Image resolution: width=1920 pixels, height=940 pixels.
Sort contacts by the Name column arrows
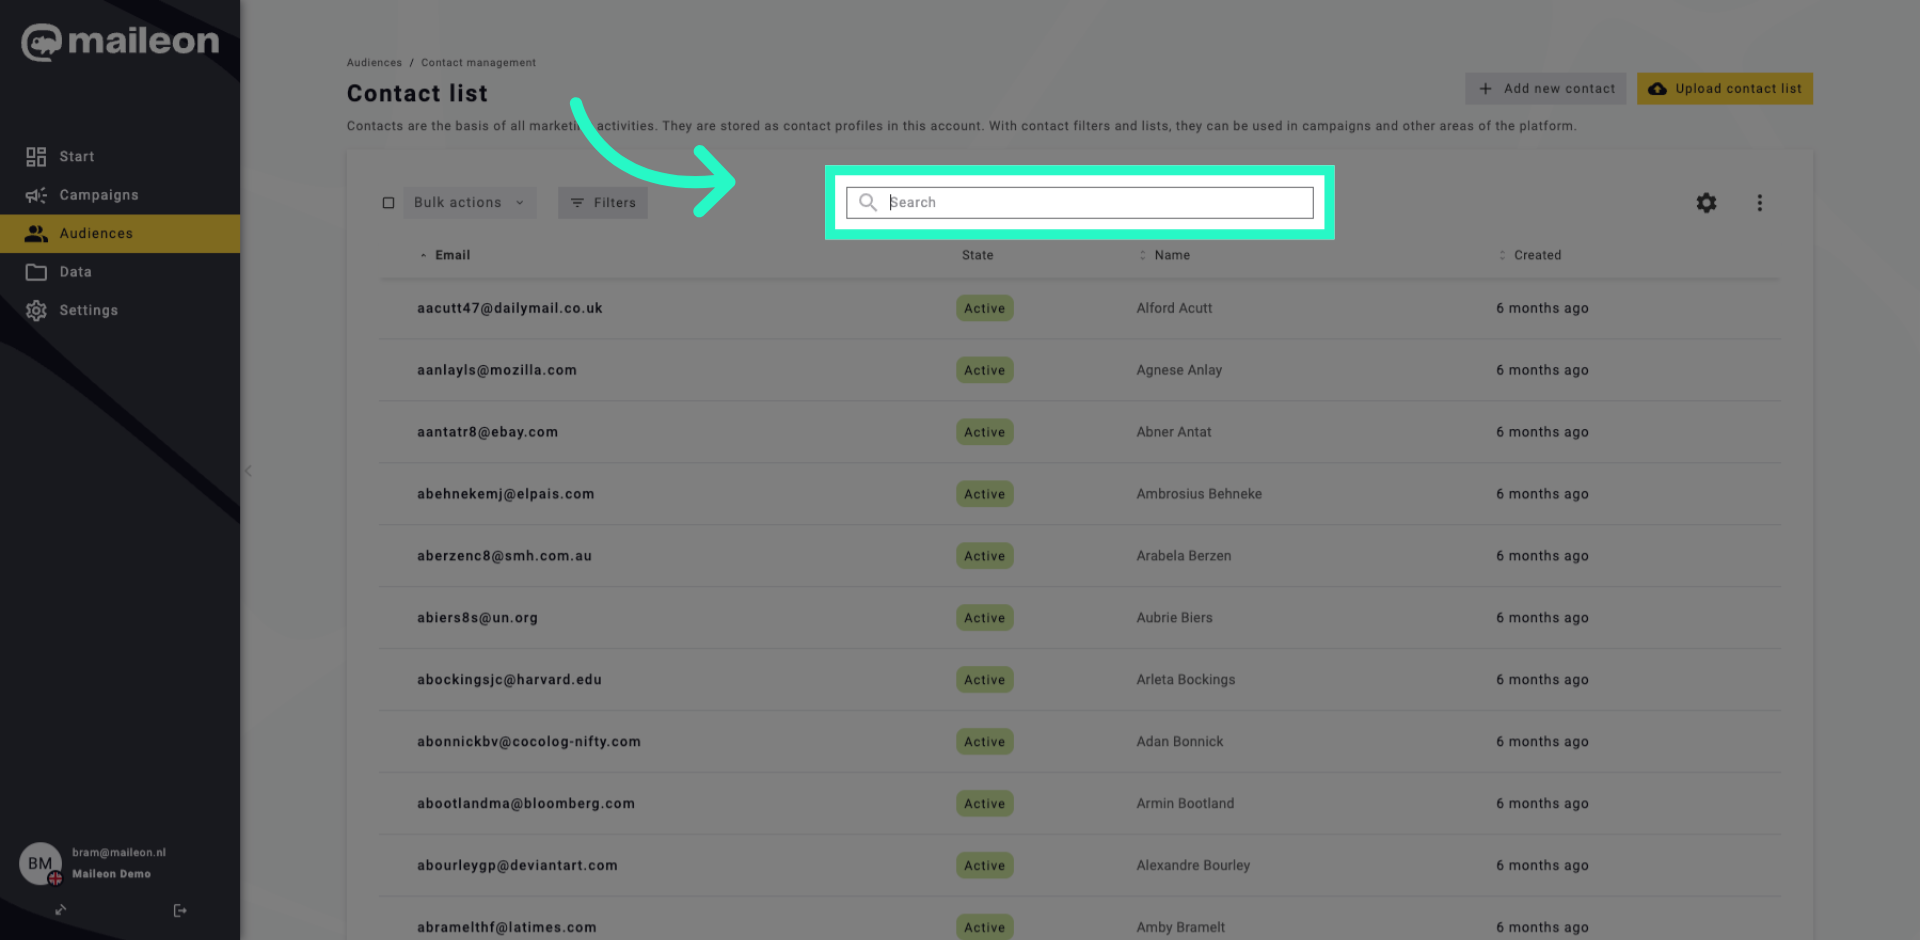point(1142,255)
